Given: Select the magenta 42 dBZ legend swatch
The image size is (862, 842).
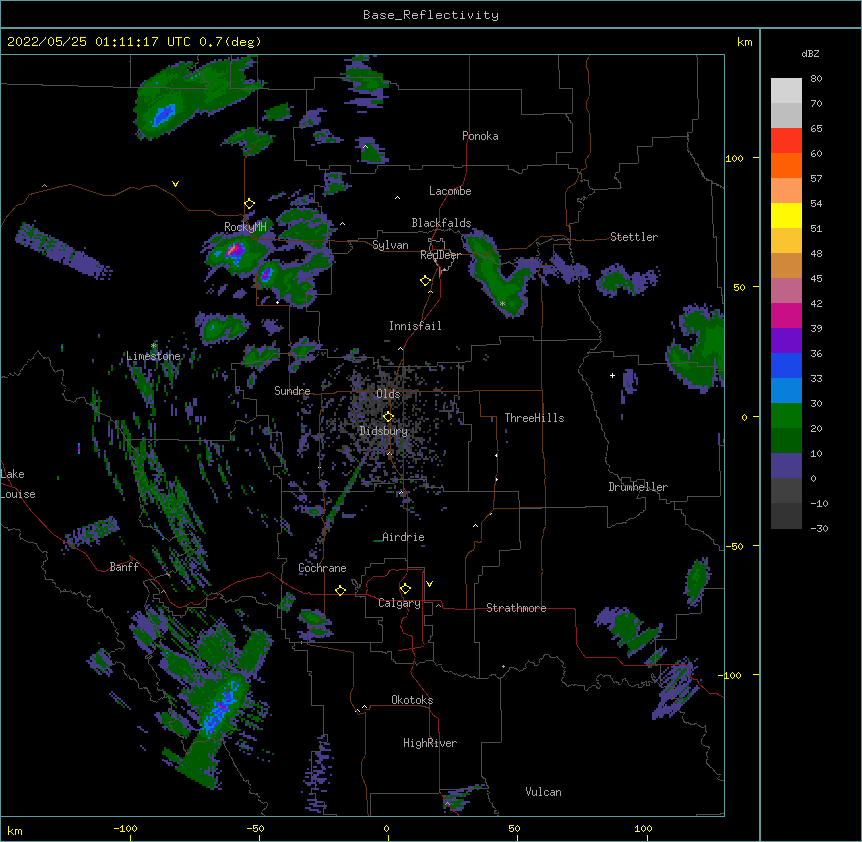Looking at the screenshot, I should [786, 315].
